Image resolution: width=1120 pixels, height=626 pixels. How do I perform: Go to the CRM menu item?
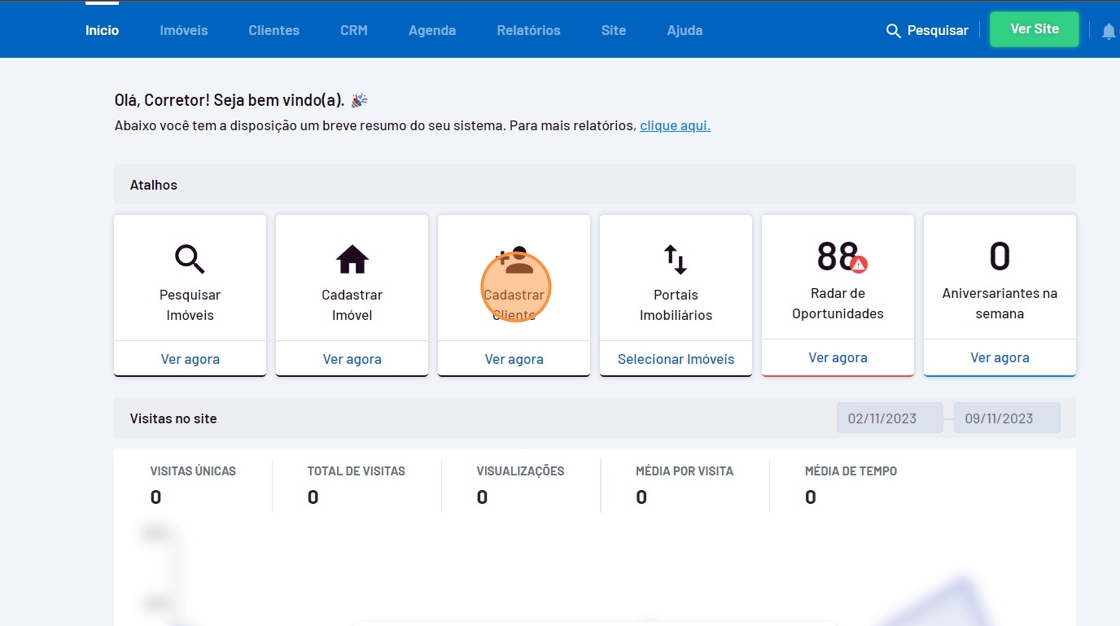(x=354, y=30)
